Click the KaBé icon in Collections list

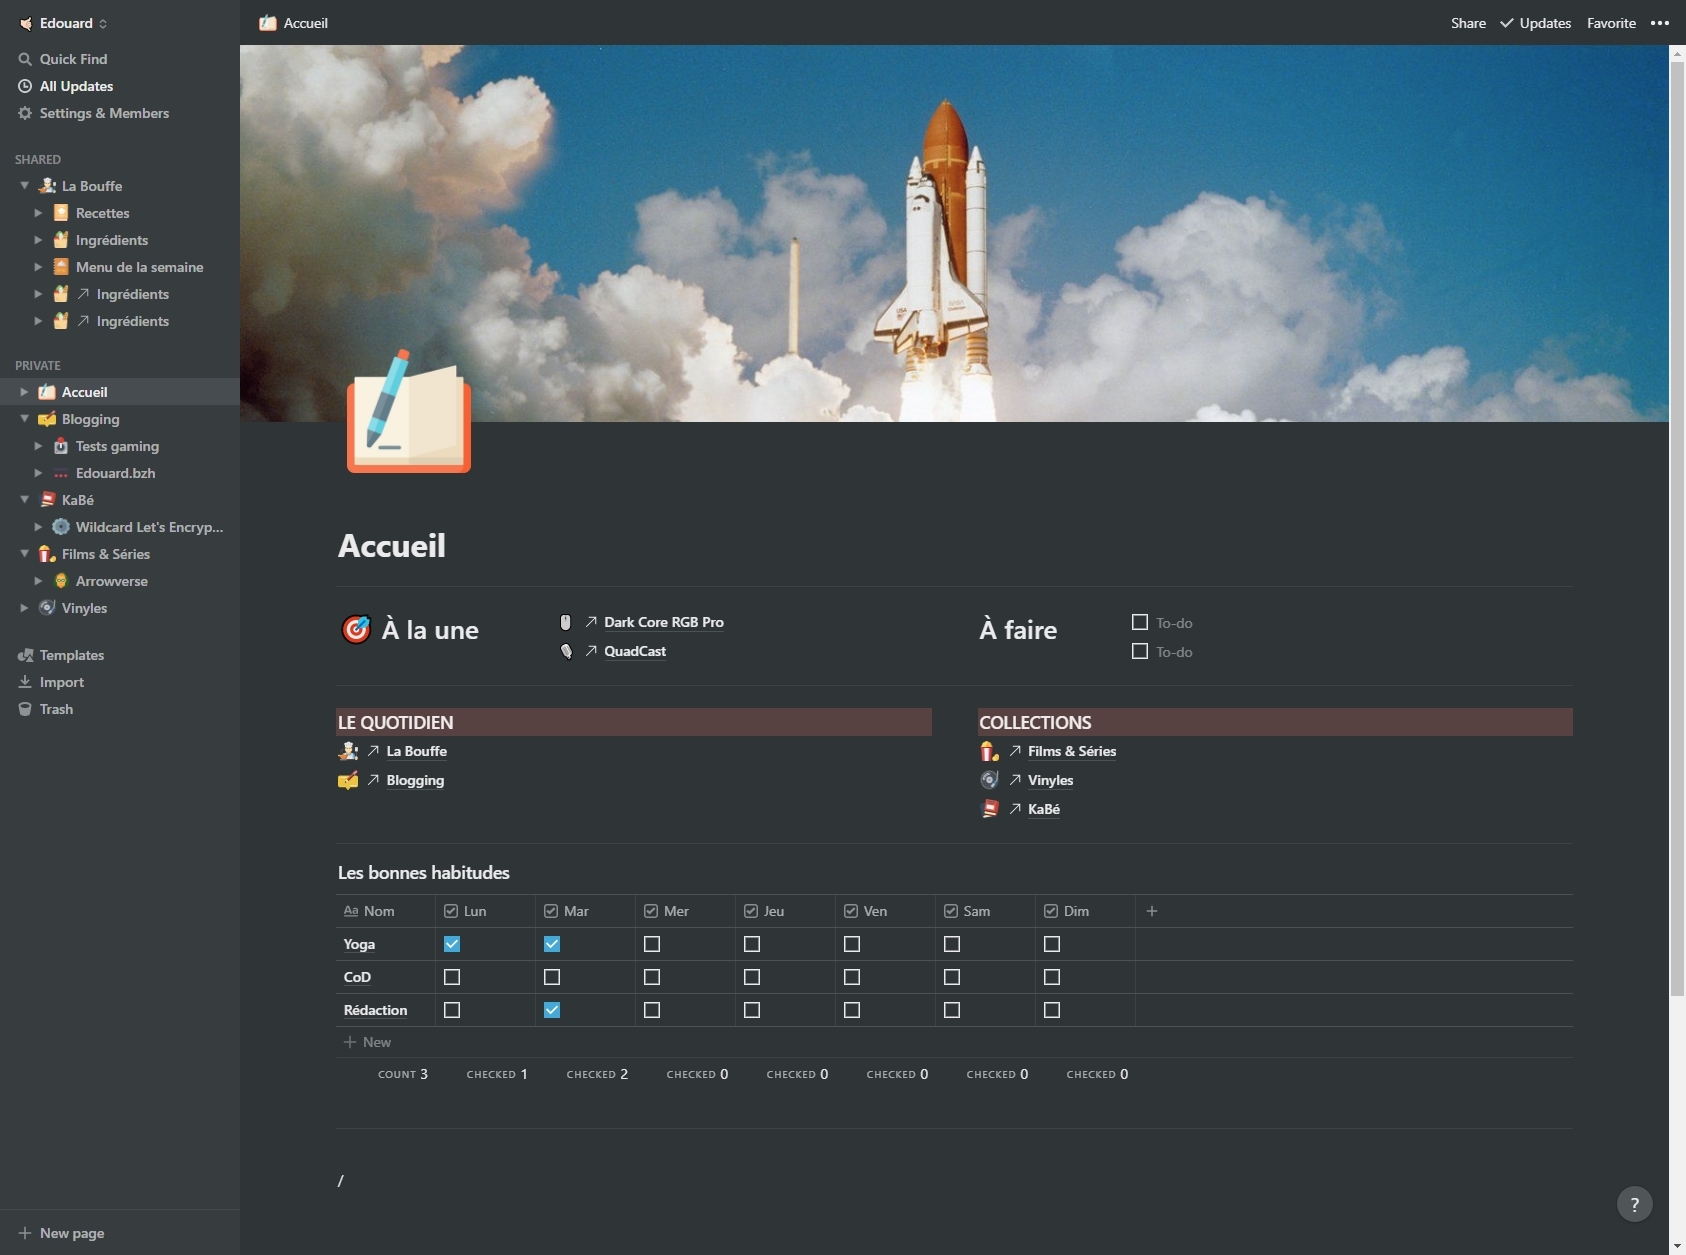[989, 809]
